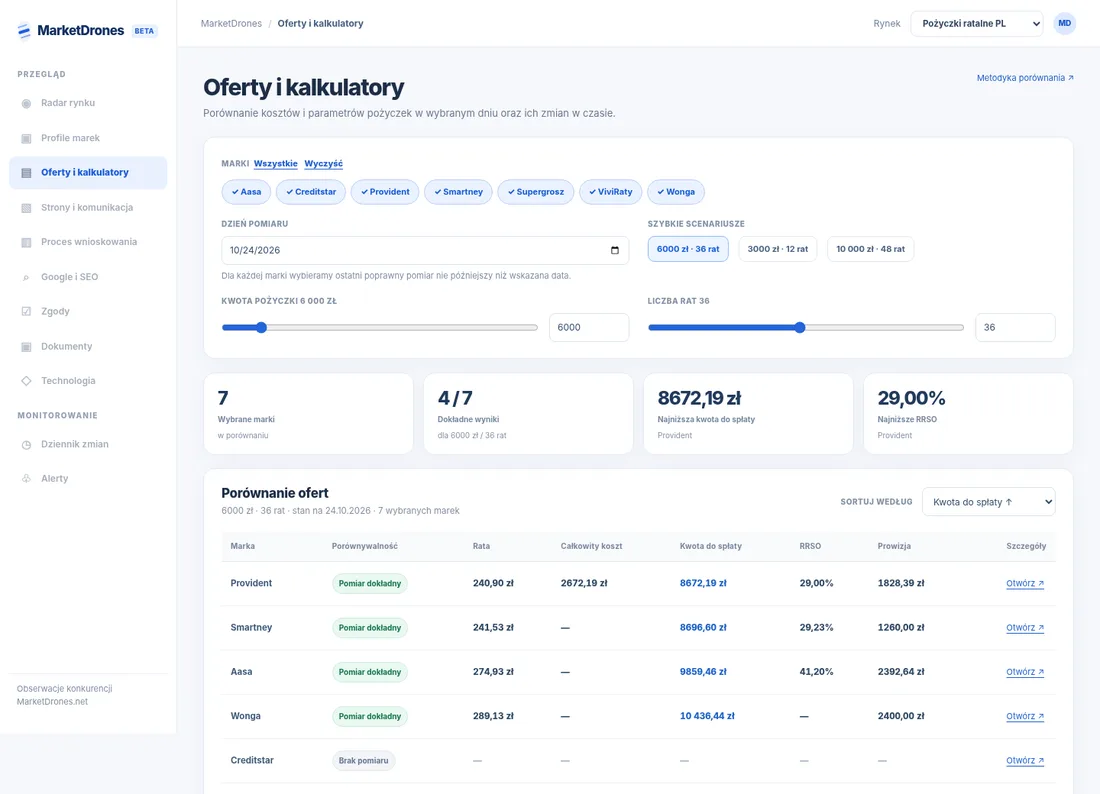Open the Creditstar row Otwórz link
This screenshot has height=794, width=1100.
pyautogui.click(x=1025, y=760)
